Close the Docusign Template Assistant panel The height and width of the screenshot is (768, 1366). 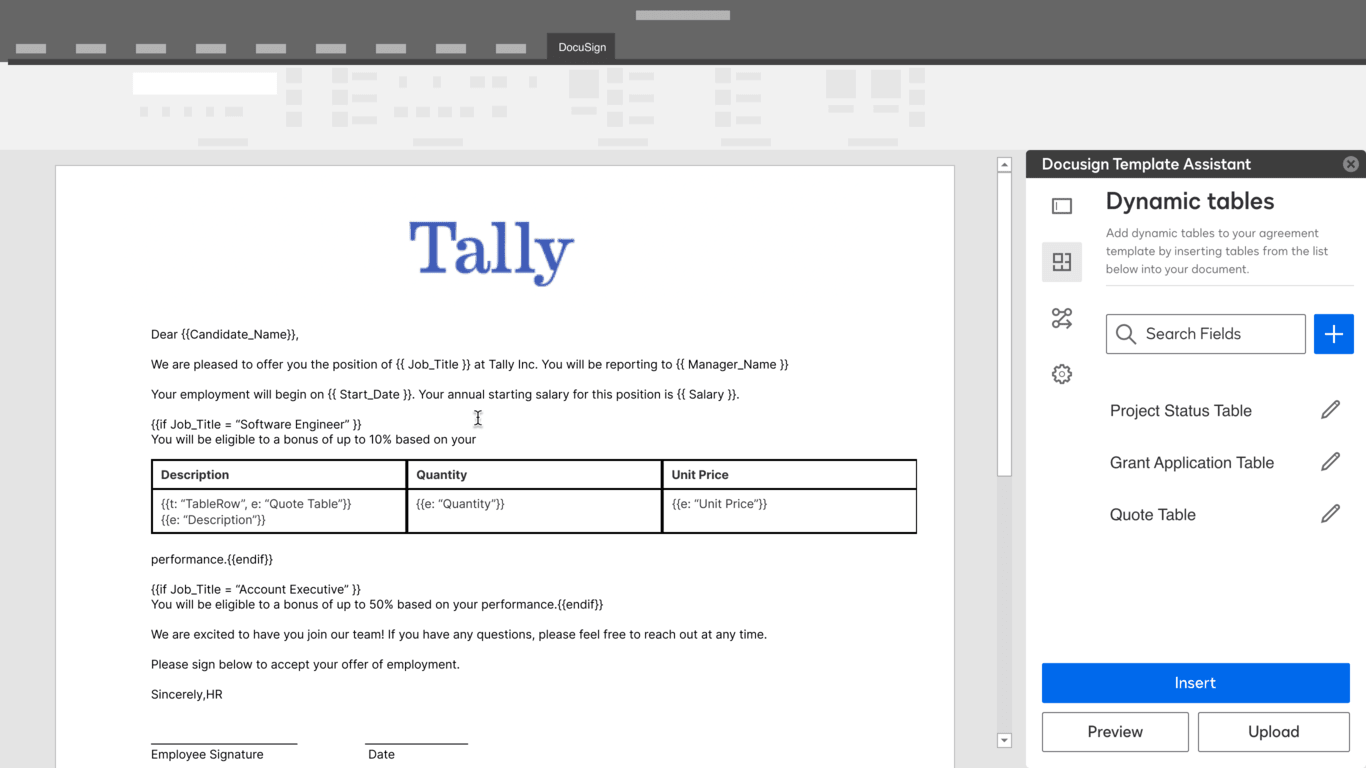click(1350, 164)
